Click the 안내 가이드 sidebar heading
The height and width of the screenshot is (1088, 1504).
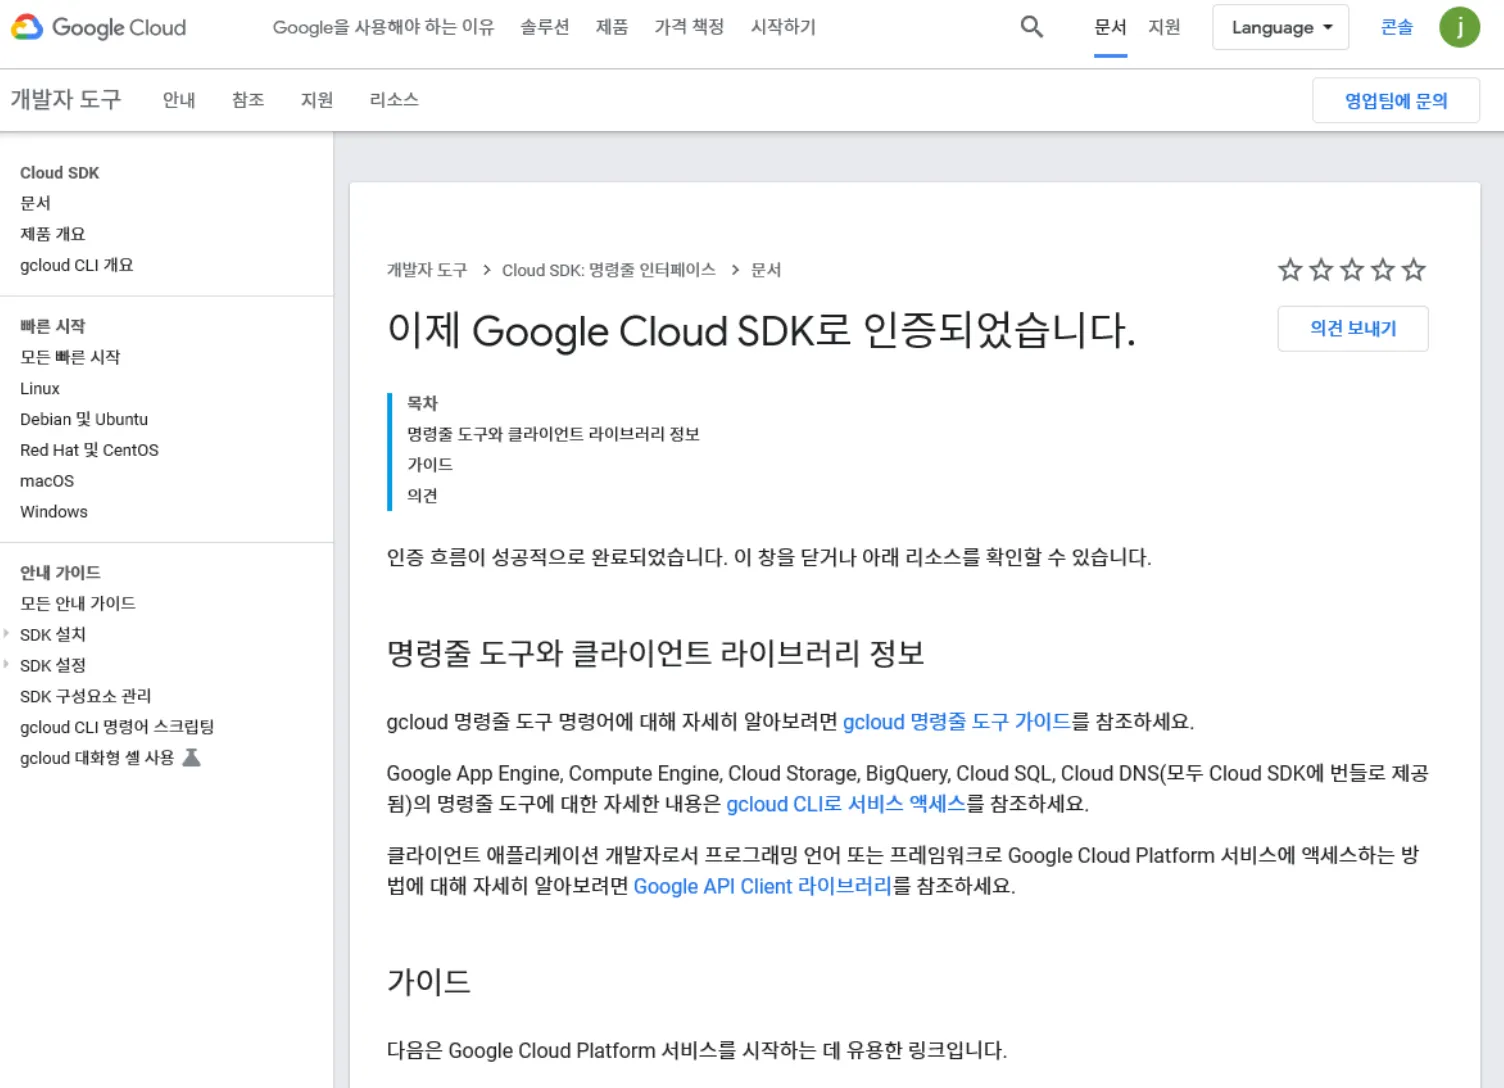pos(60,572)
